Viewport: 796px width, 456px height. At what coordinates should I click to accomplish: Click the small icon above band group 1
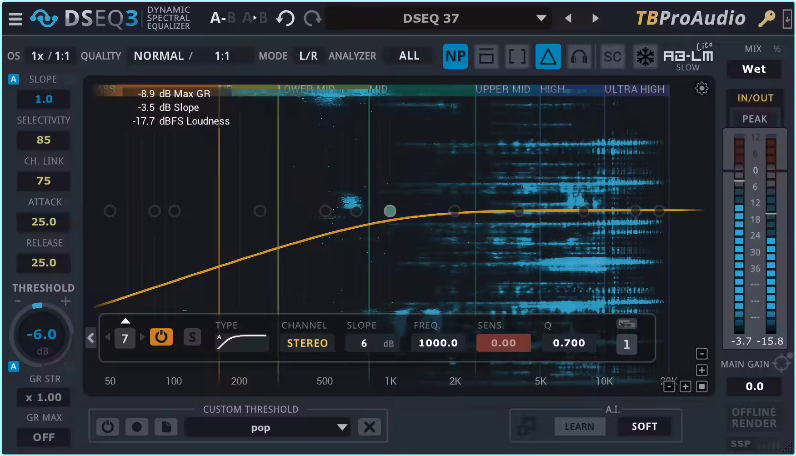click(x=626, y=324)
